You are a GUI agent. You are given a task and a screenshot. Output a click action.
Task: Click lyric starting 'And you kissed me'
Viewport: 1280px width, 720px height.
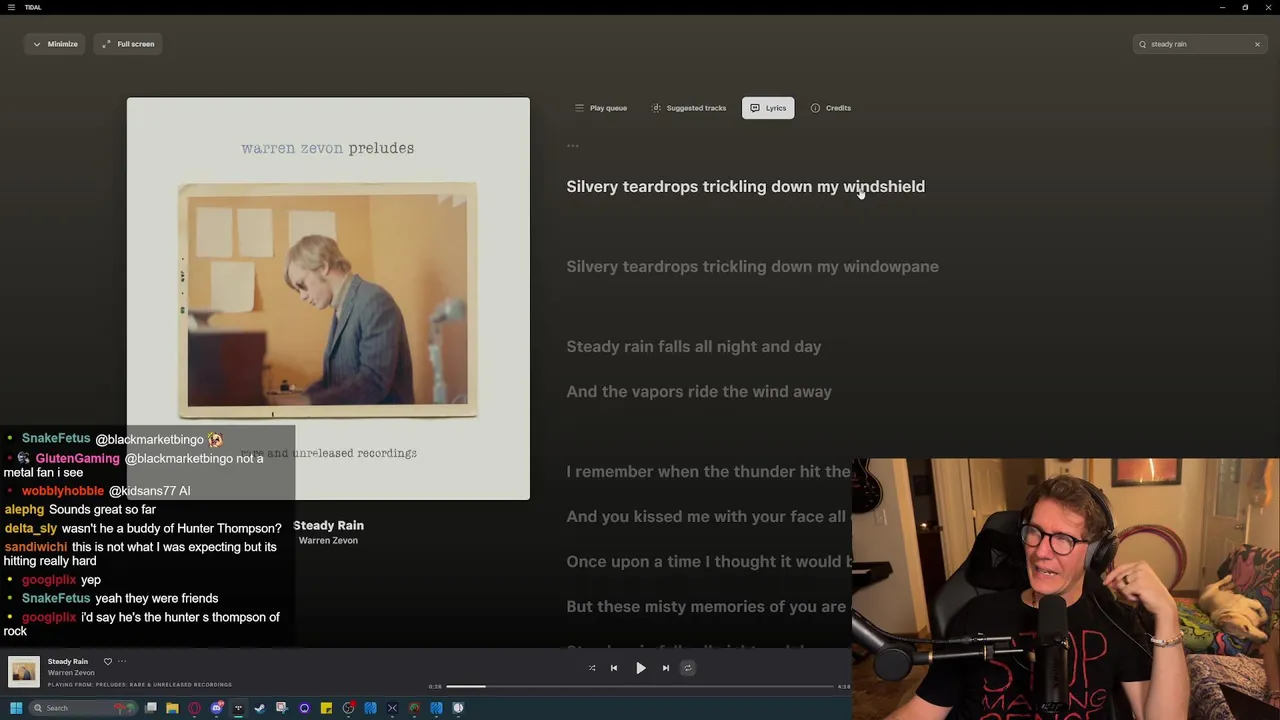708,517
